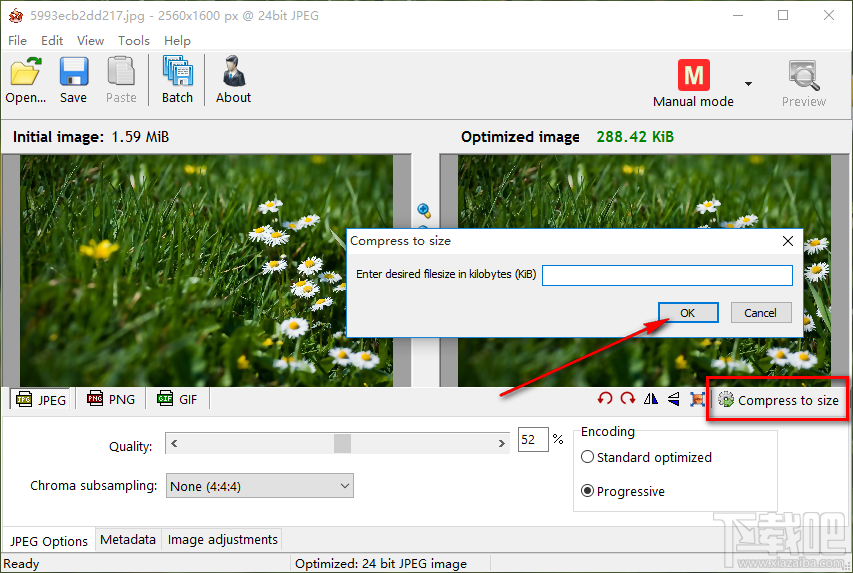Maximize the application window
Screen dimensions: 853x573
point(783,15)
